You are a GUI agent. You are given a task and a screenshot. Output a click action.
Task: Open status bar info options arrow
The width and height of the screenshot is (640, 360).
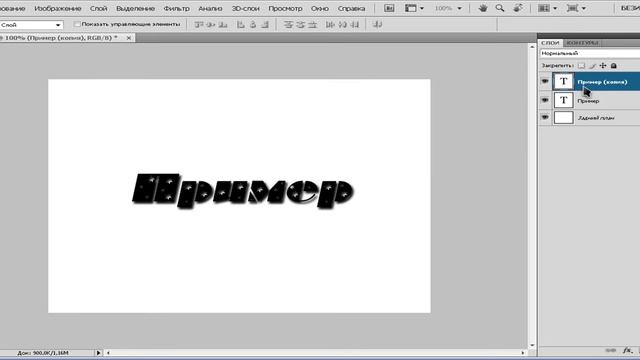(98, 353)
